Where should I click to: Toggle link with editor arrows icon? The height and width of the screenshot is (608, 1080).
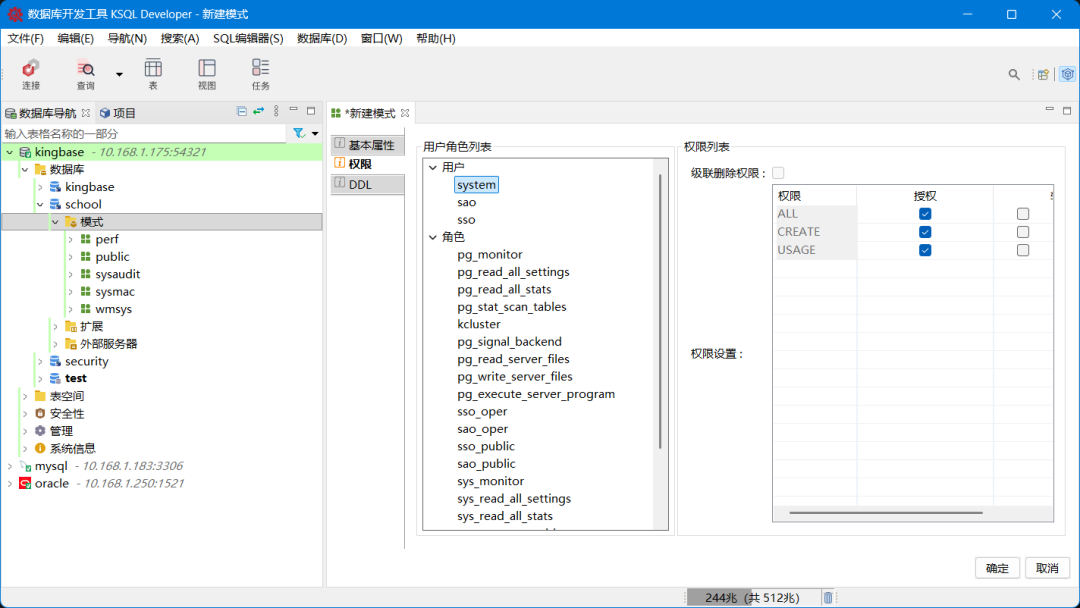tap(258, 111)
